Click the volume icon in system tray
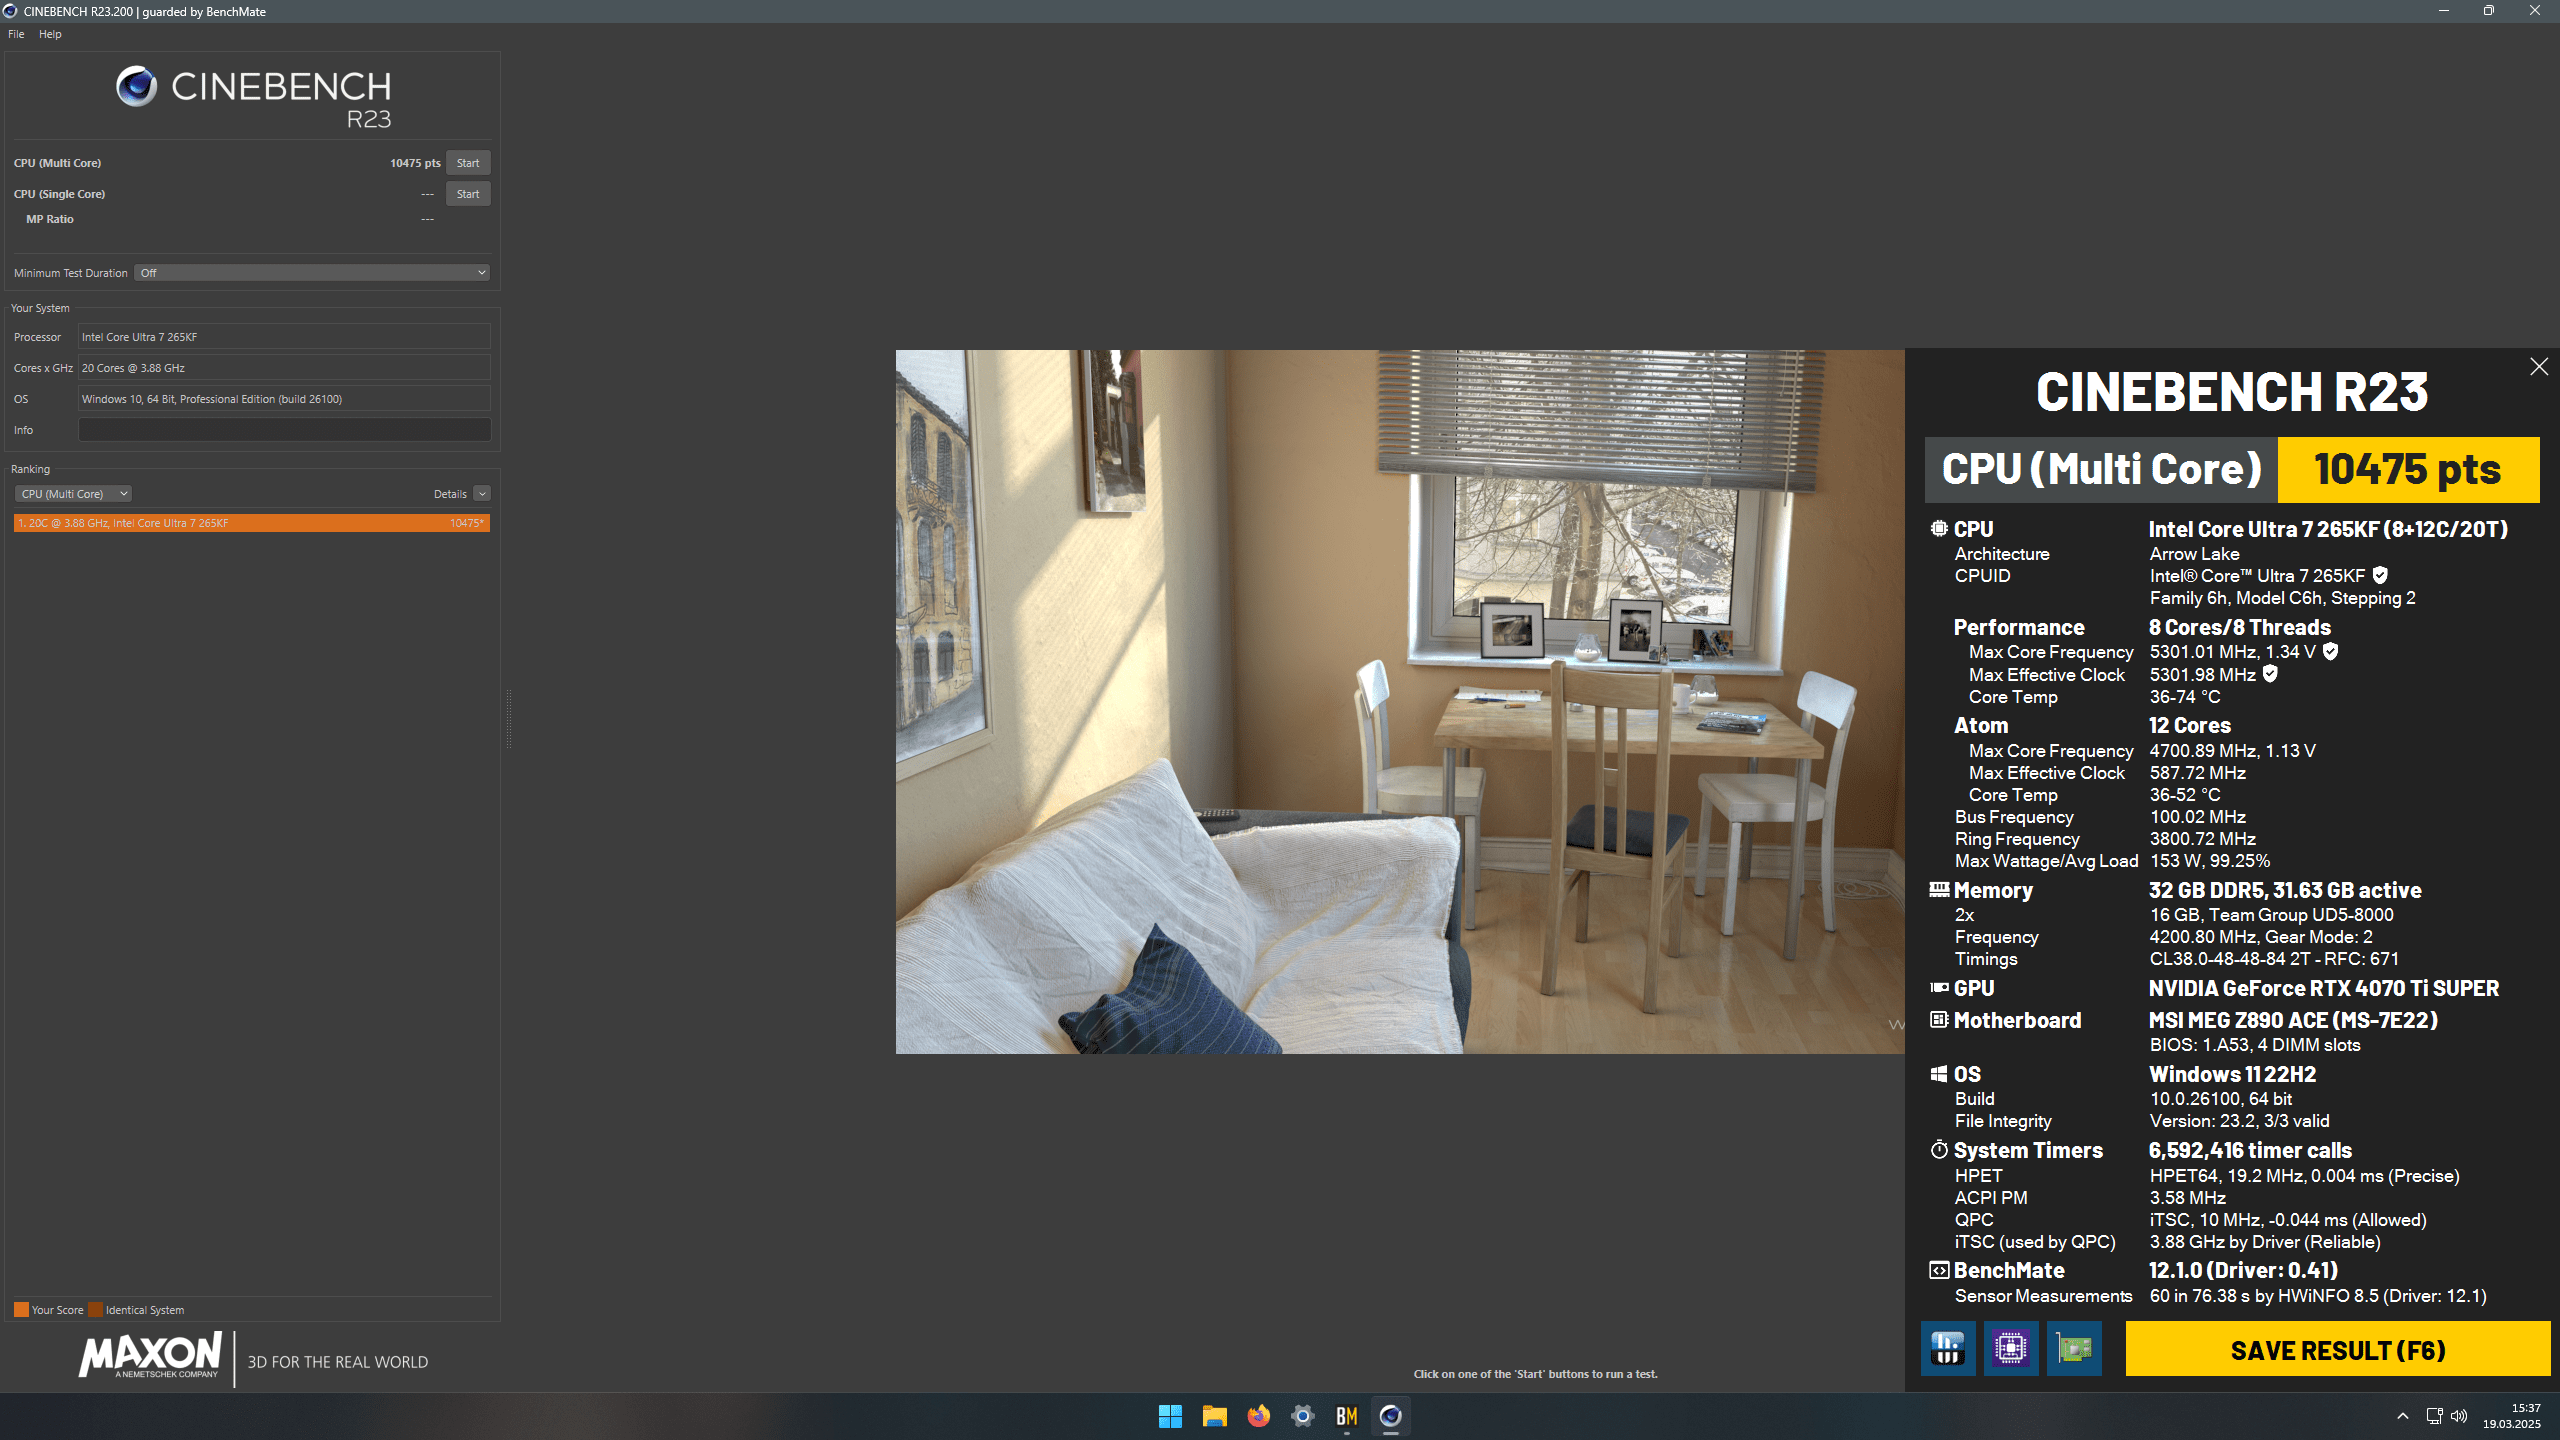 (2459, 1416)
